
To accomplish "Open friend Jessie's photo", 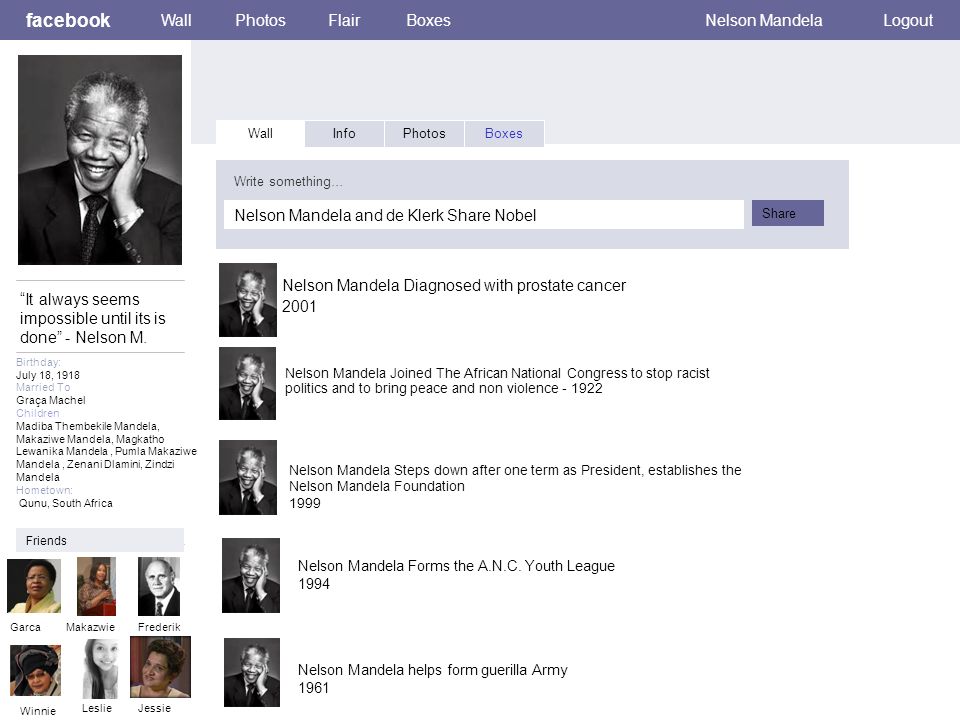I will tap(160, 667).
